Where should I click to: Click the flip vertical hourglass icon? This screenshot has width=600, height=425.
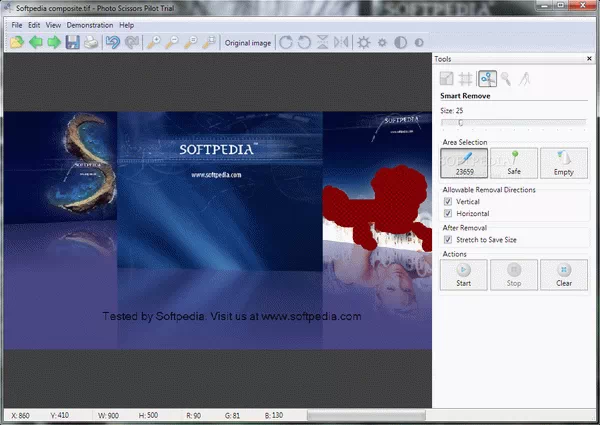click(322, 42)
